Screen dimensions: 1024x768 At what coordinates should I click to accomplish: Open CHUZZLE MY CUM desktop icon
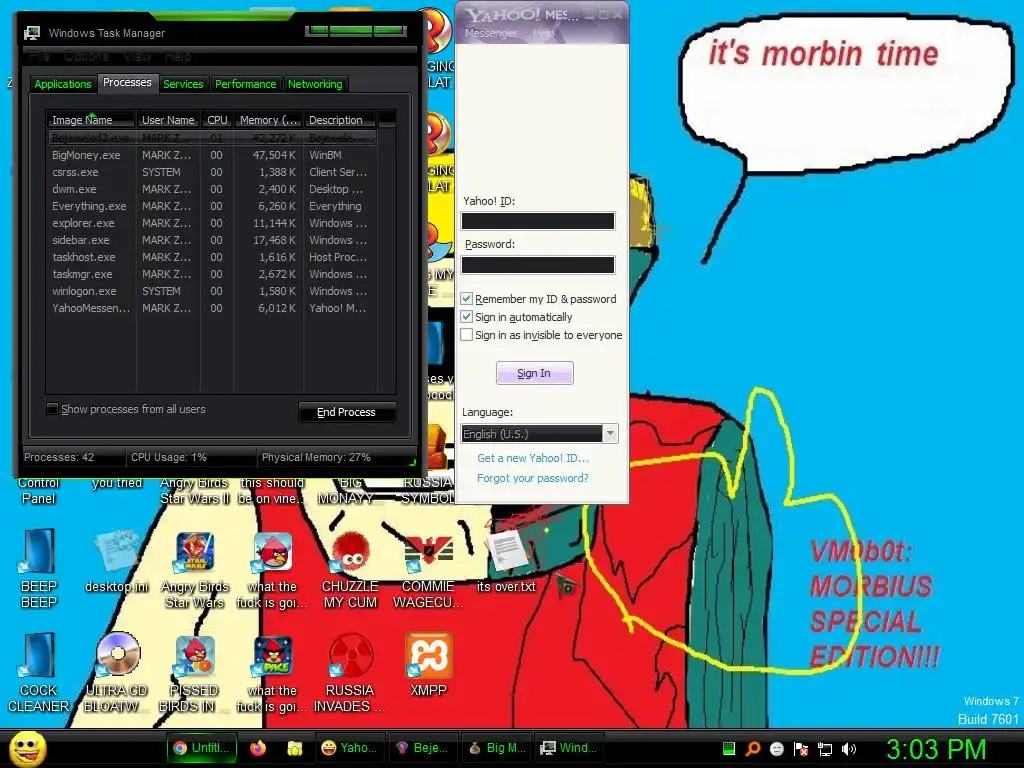click(350, 569)
